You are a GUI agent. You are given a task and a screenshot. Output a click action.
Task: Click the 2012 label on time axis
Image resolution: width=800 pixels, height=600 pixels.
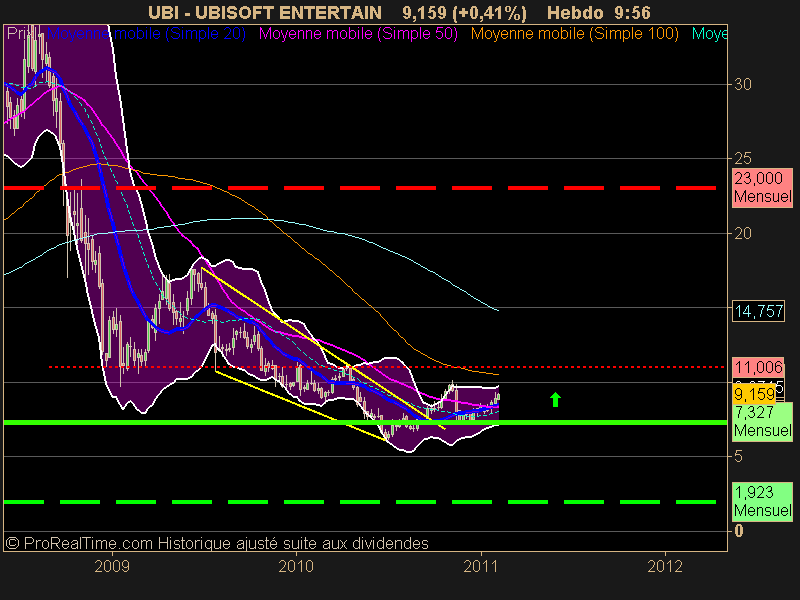(665, 566)
